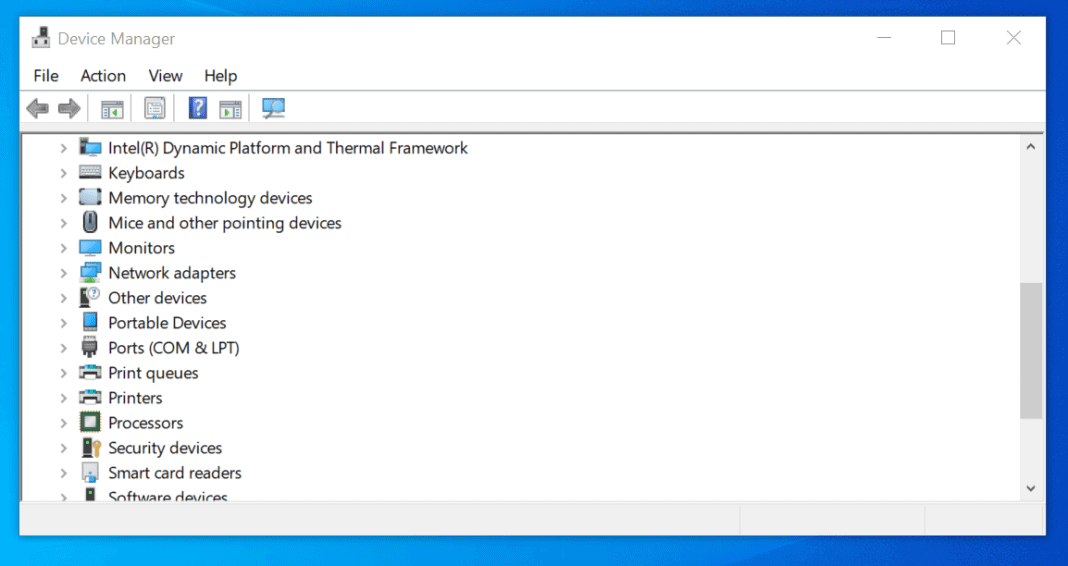Click the Smart card readers icon
1068x566 pixels.
(x=90, y=472)
